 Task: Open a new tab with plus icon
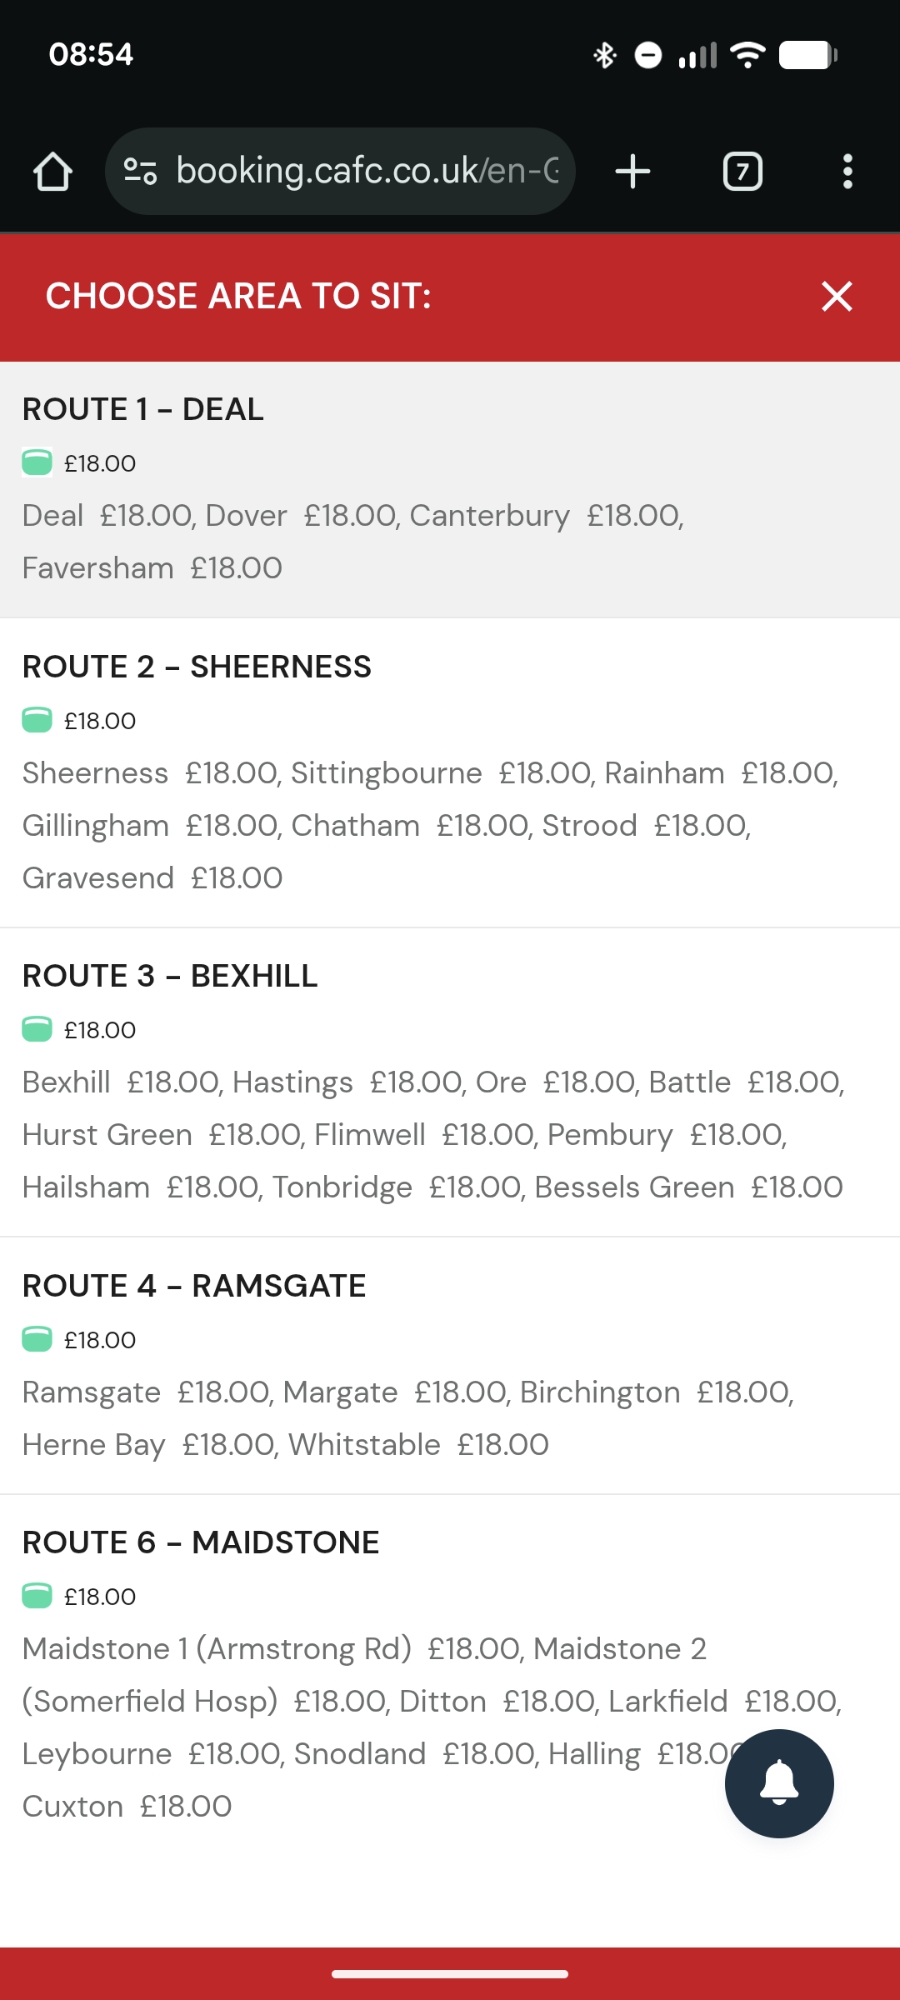pos(633,172)
